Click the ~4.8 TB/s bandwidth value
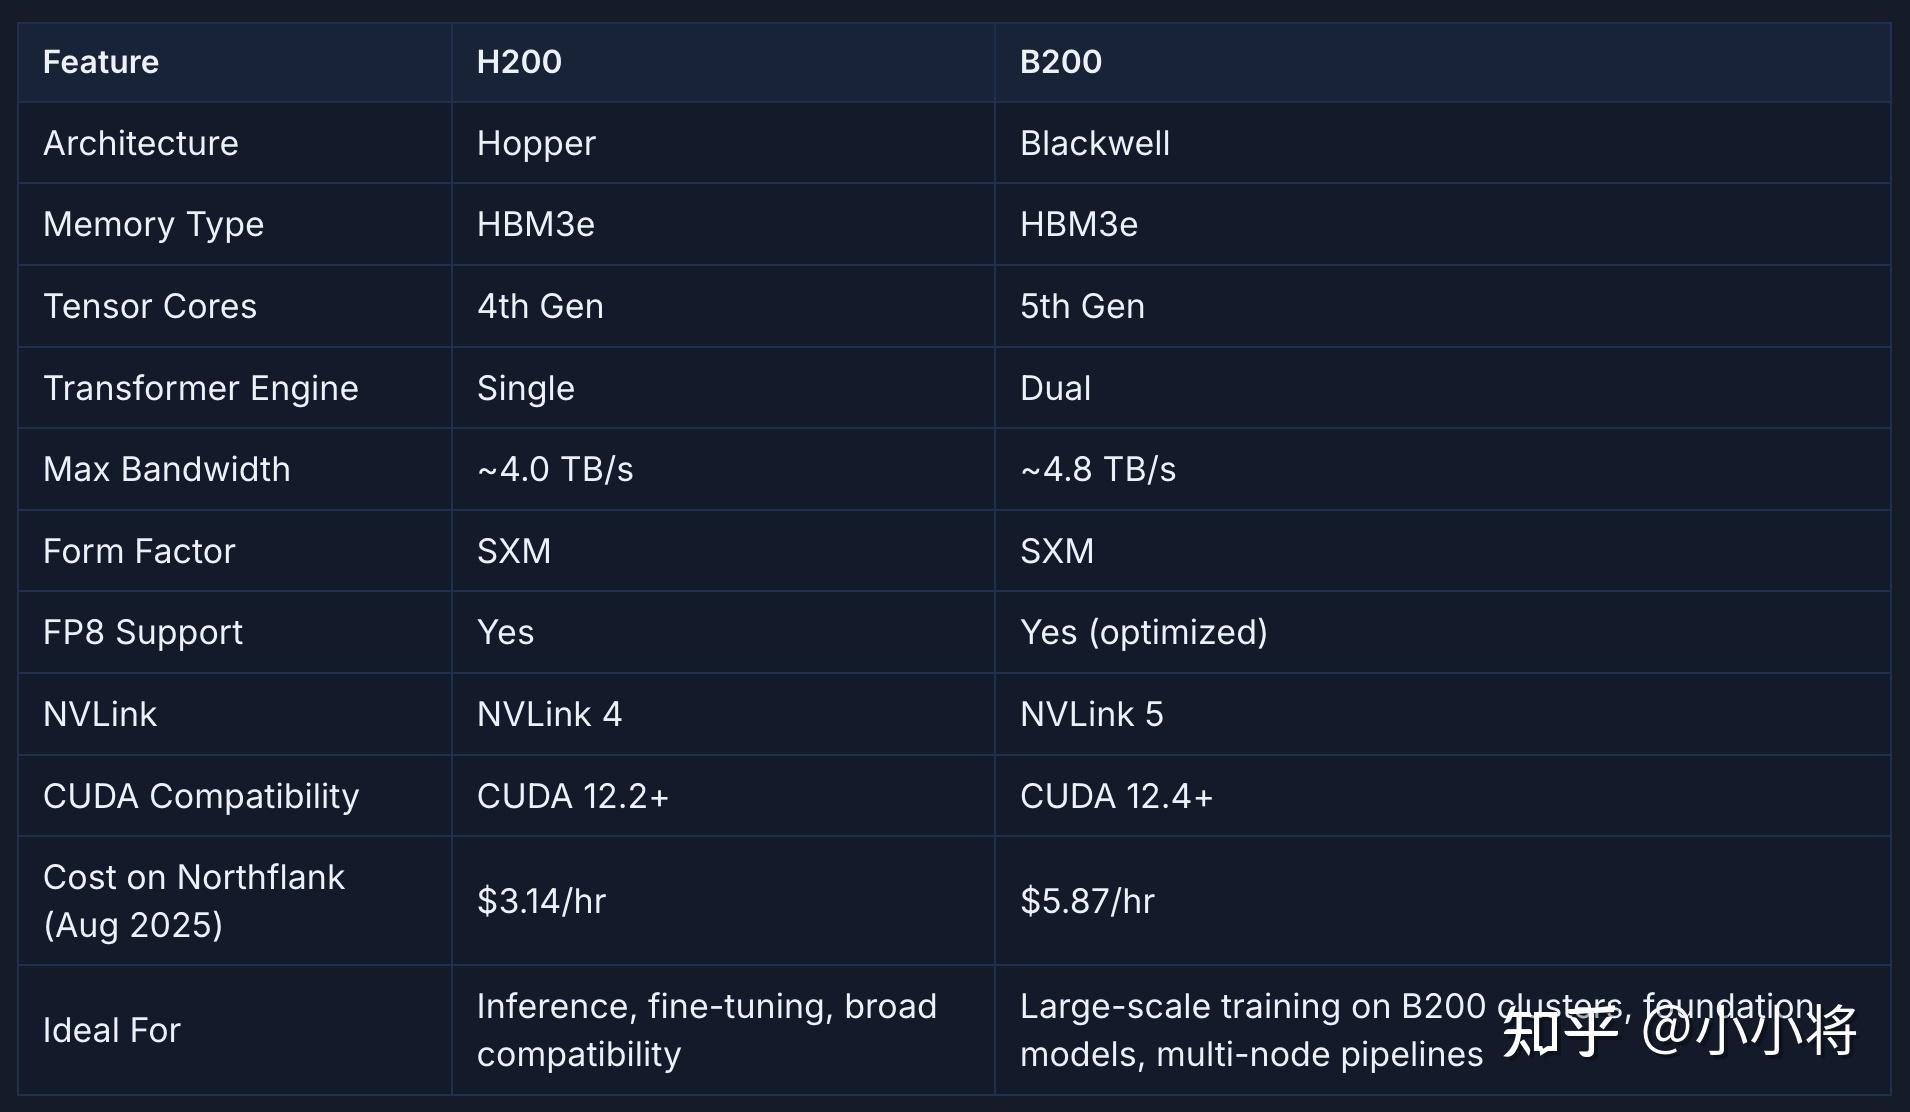 (x=1098, y=469)
